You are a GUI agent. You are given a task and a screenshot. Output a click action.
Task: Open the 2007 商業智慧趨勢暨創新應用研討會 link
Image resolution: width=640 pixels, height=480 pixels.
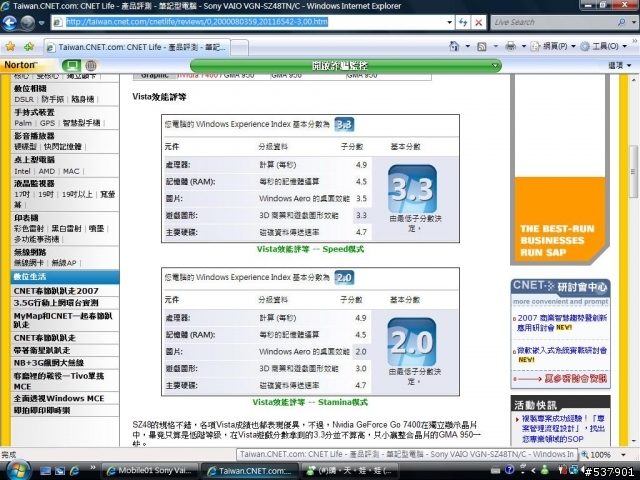tap(562, 322)
